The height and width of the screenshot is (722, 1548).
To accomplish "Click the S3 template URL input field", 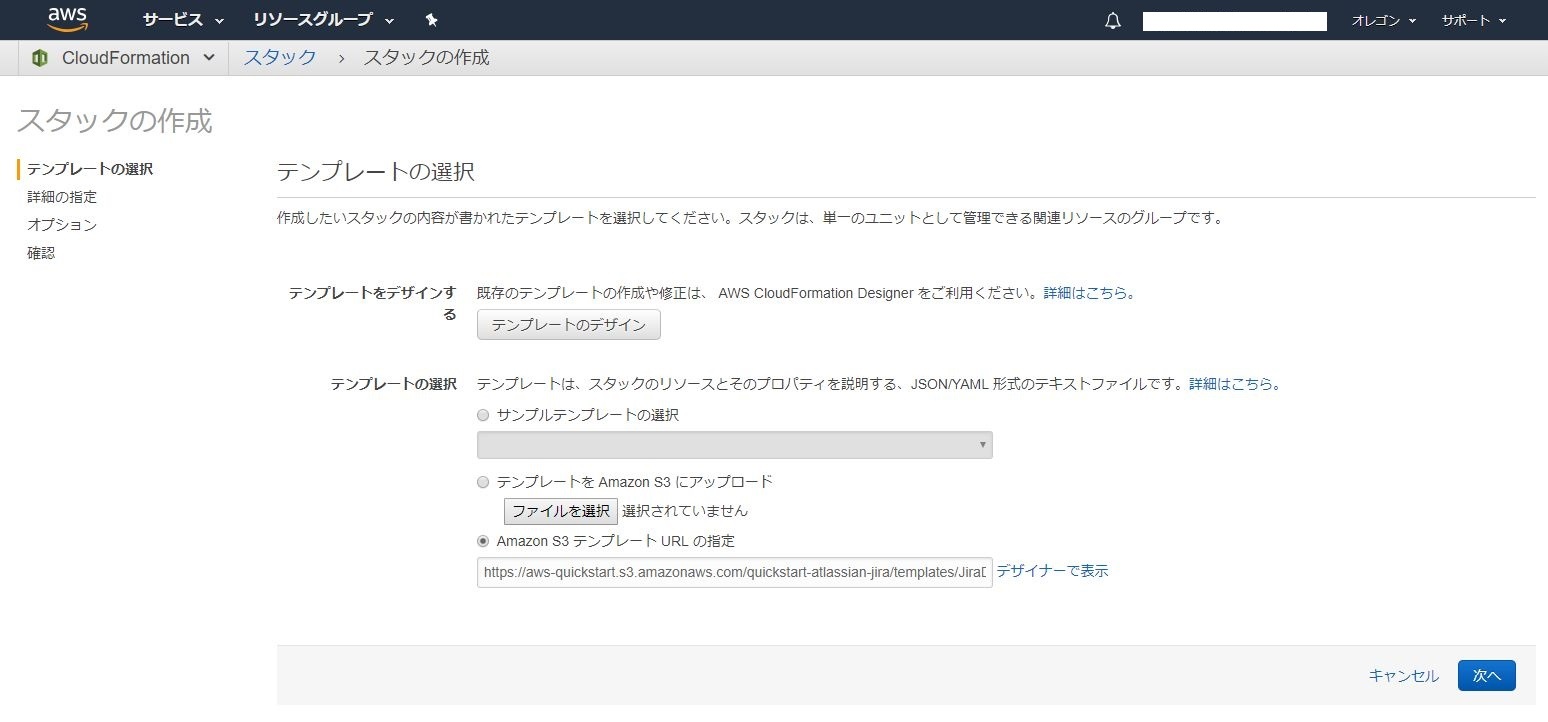I will [x=735, y=573].
